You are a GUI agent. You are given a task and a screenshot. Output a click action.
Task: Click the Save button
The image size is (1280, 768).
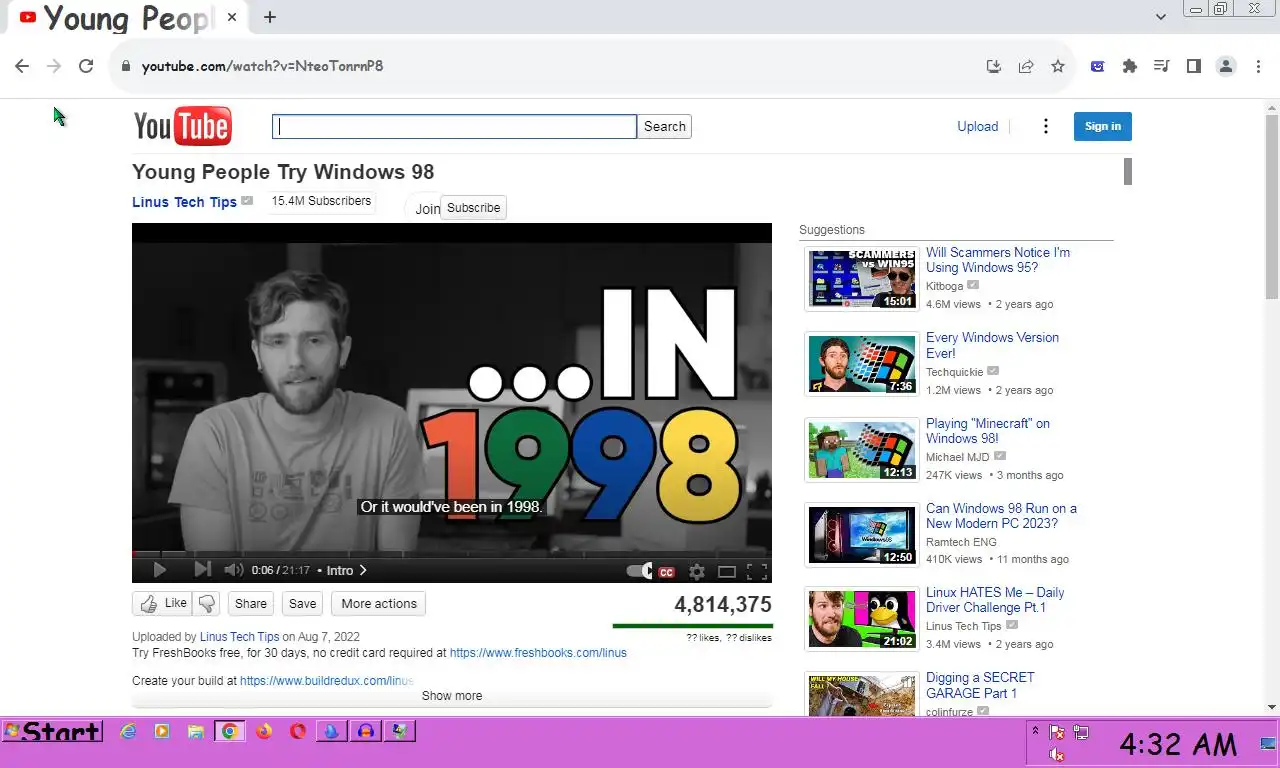click(302, 603)
